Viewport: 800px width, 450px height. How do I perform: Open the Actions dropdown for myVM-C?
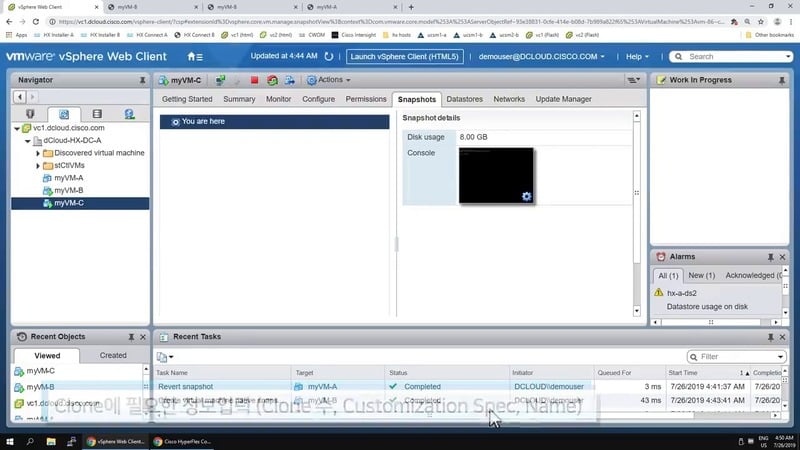coord(329,80)
